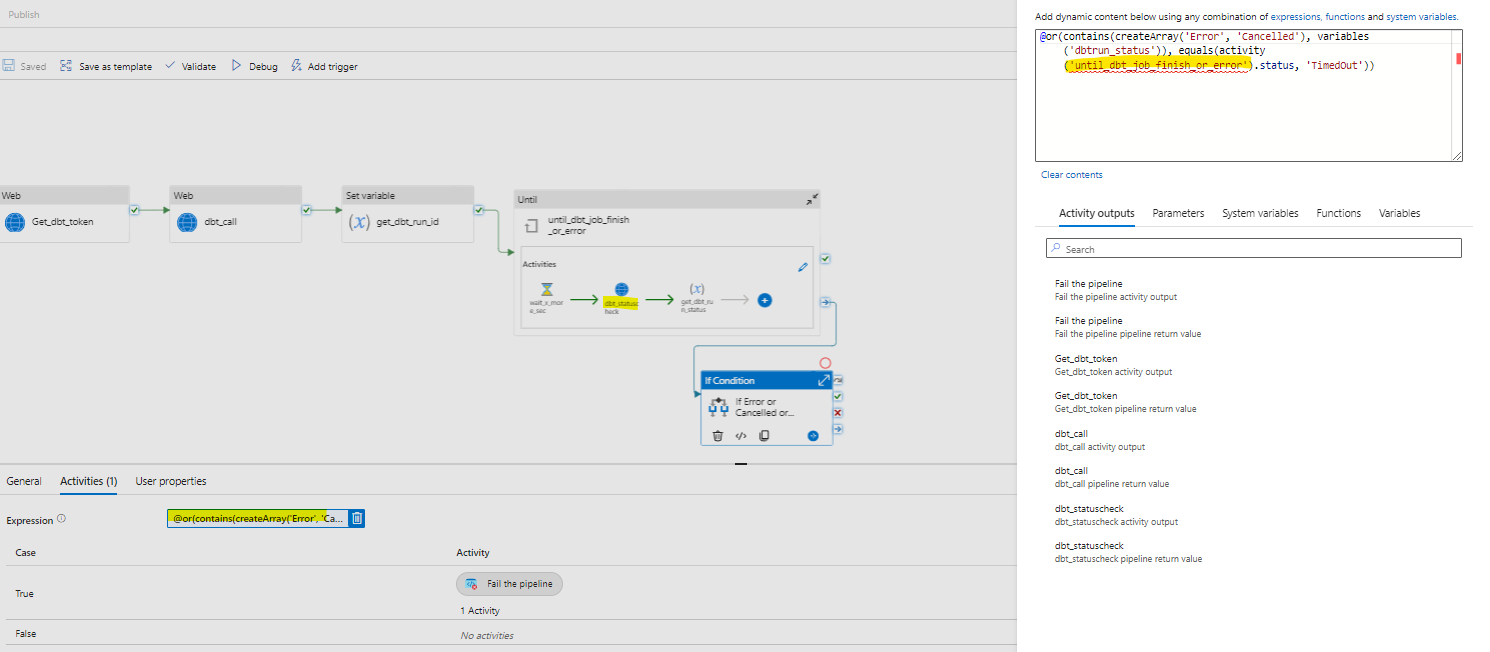The height and width of the screenshot is (652, 1490).
Task: Click success checkbox output of dbt_call
Action: coord(307,210)
